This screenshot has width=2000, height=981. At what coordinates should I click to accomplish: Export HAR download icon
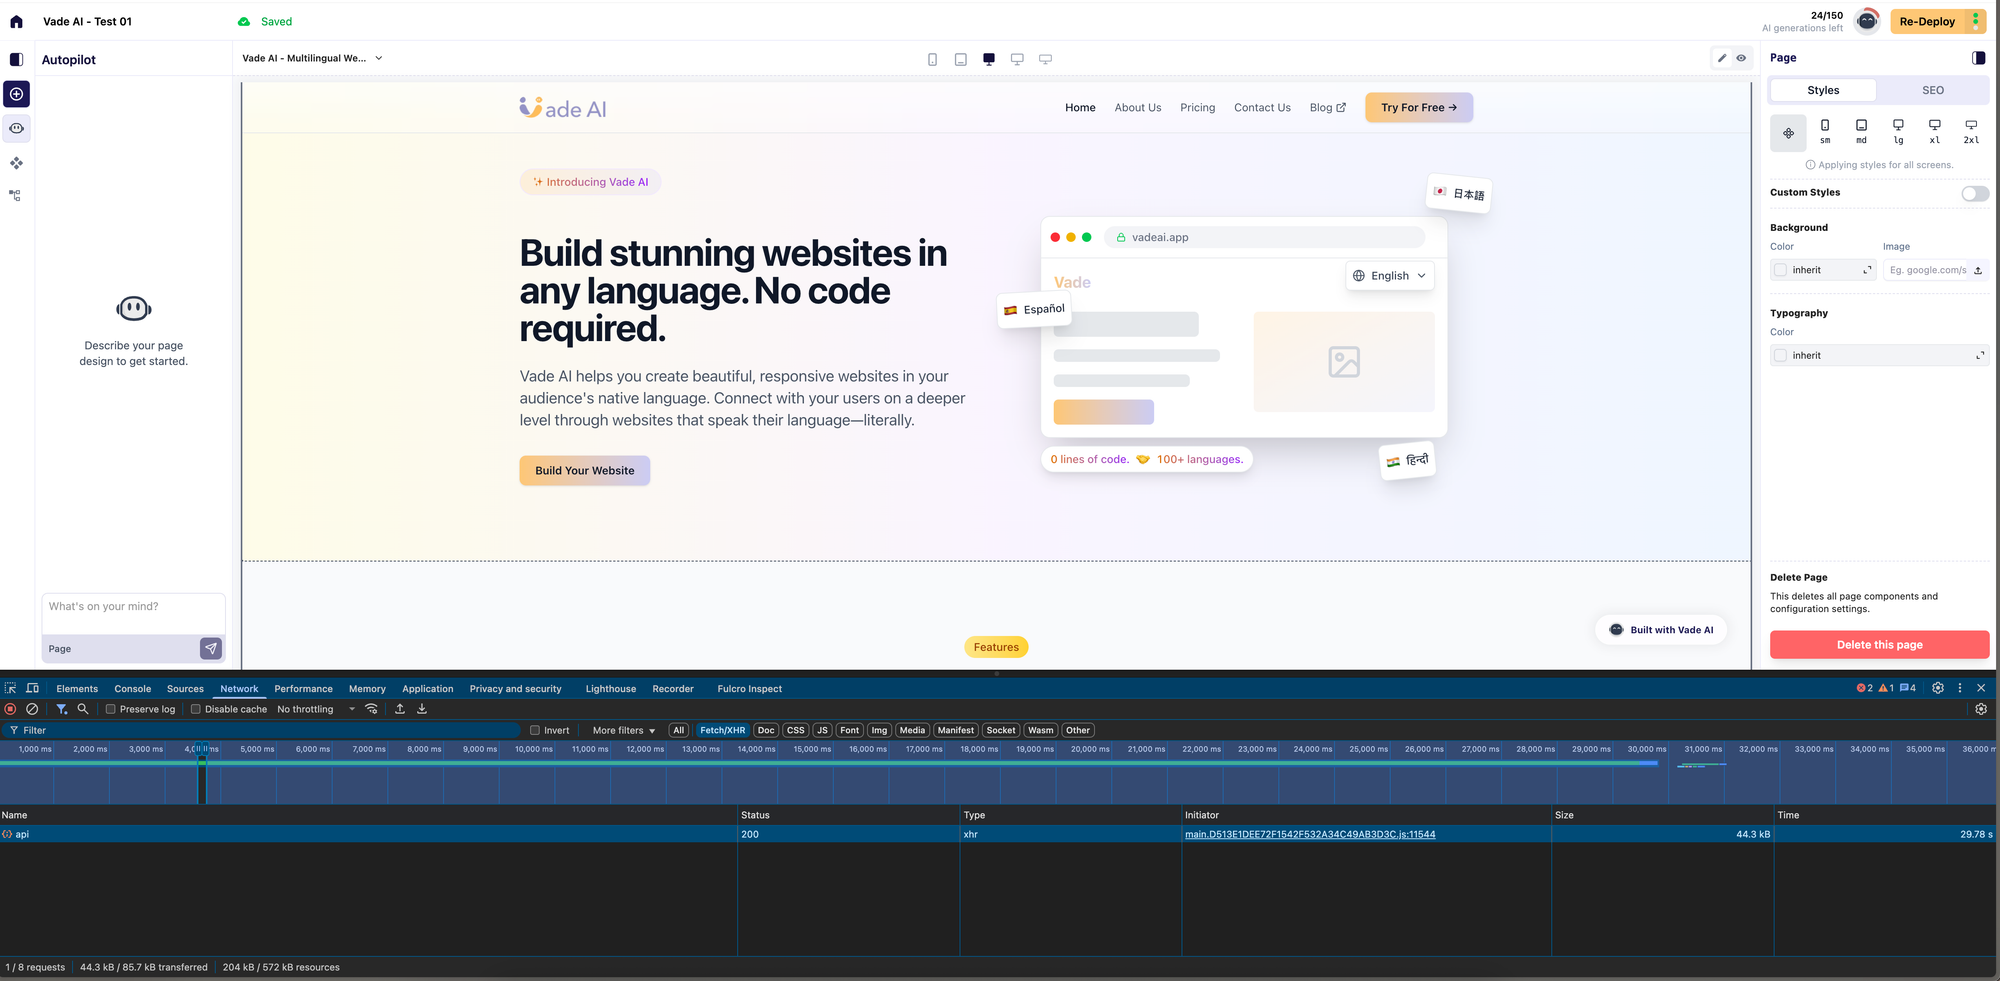coord(422,709)
